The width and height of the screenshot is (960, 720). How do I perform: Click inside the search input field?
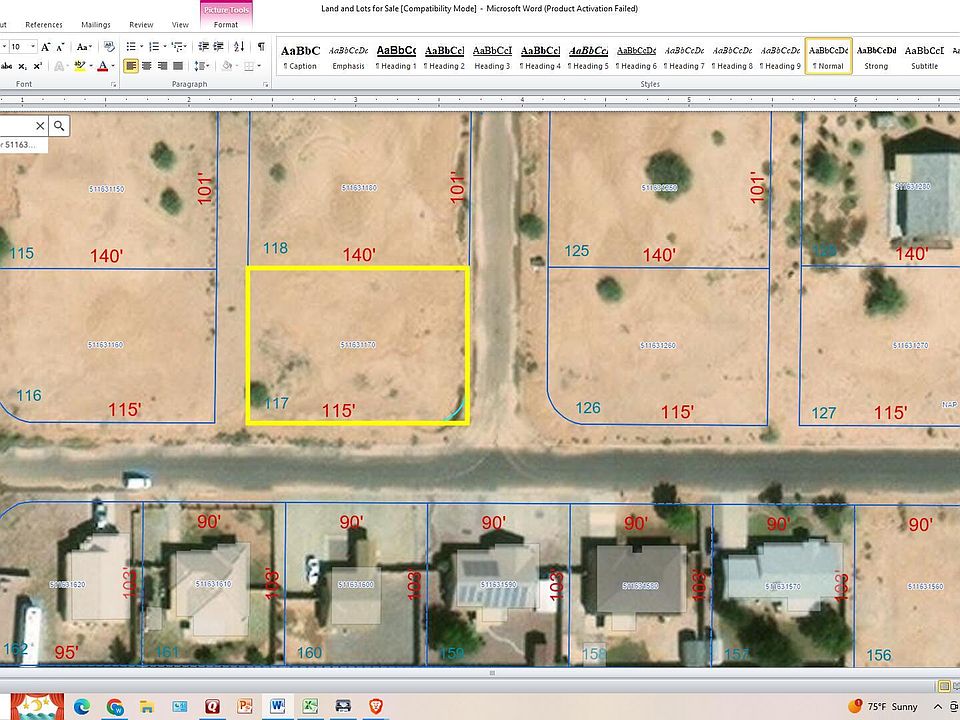[x=16, y=126]
